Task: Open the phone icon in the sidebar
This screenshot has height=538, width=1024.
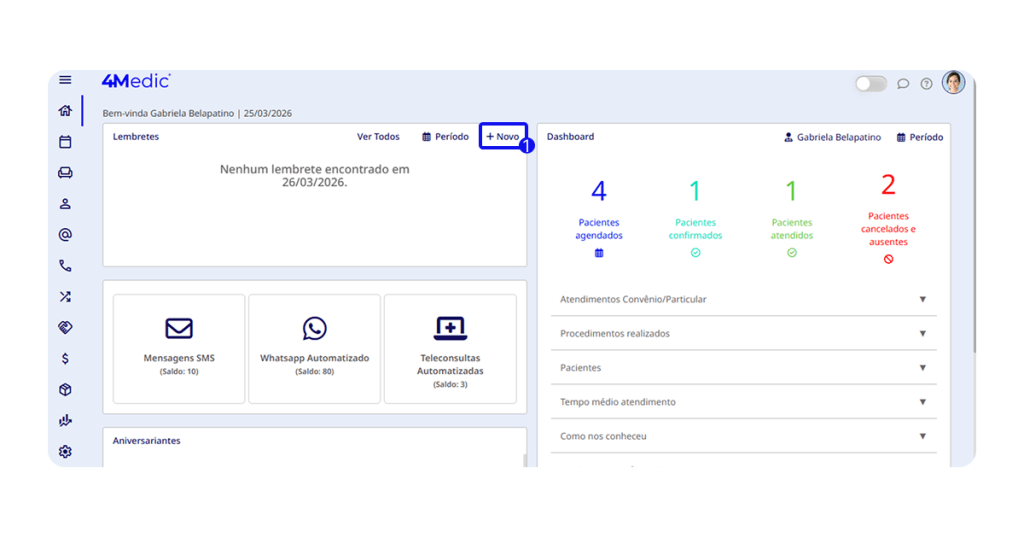Action: tap(65, 266)
